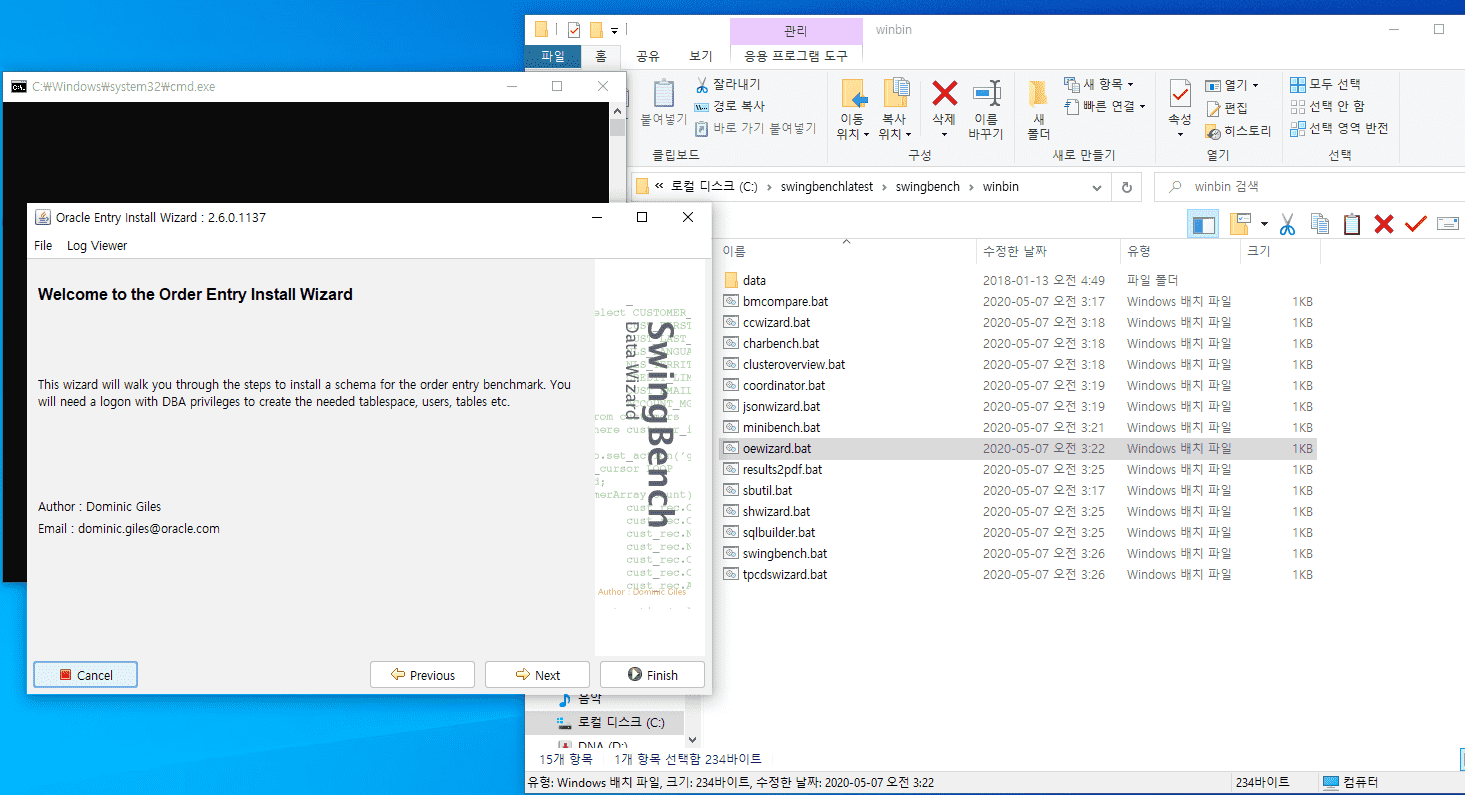Viewport: 1465px width, 795px height.
Task: Open the quick access toolbar customize arrow
Action: click(x=614, y=30)
